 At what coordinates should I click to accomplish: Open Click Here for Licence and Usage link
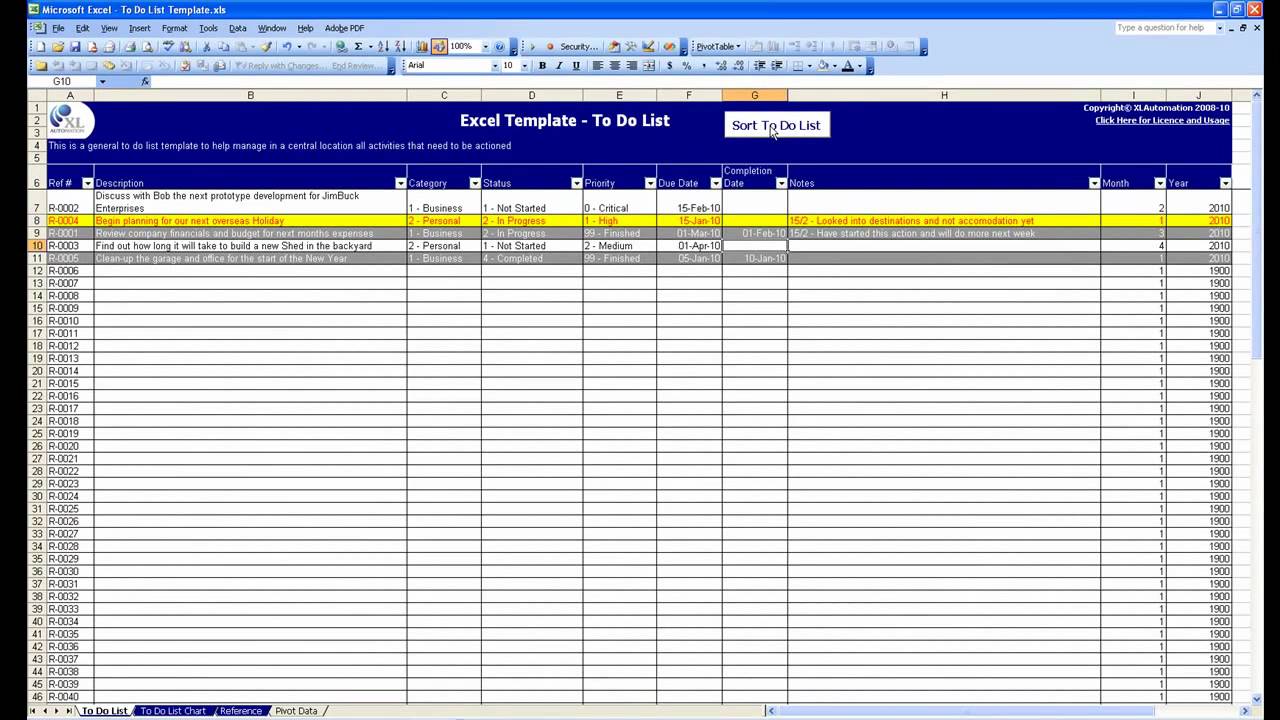[1162, 120]
